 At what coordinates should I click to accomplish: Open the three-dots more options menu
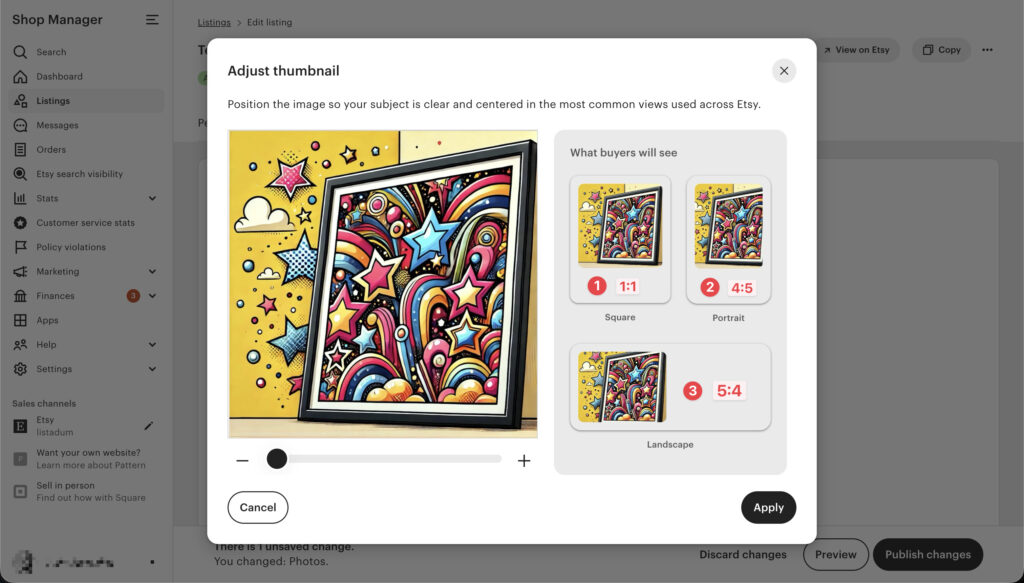click(x=987, y=50)
